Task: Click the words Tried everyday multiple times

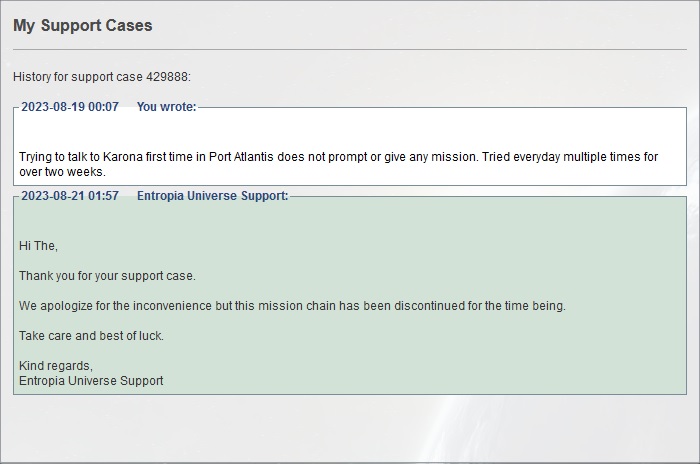Action: (x=555, y=157)
